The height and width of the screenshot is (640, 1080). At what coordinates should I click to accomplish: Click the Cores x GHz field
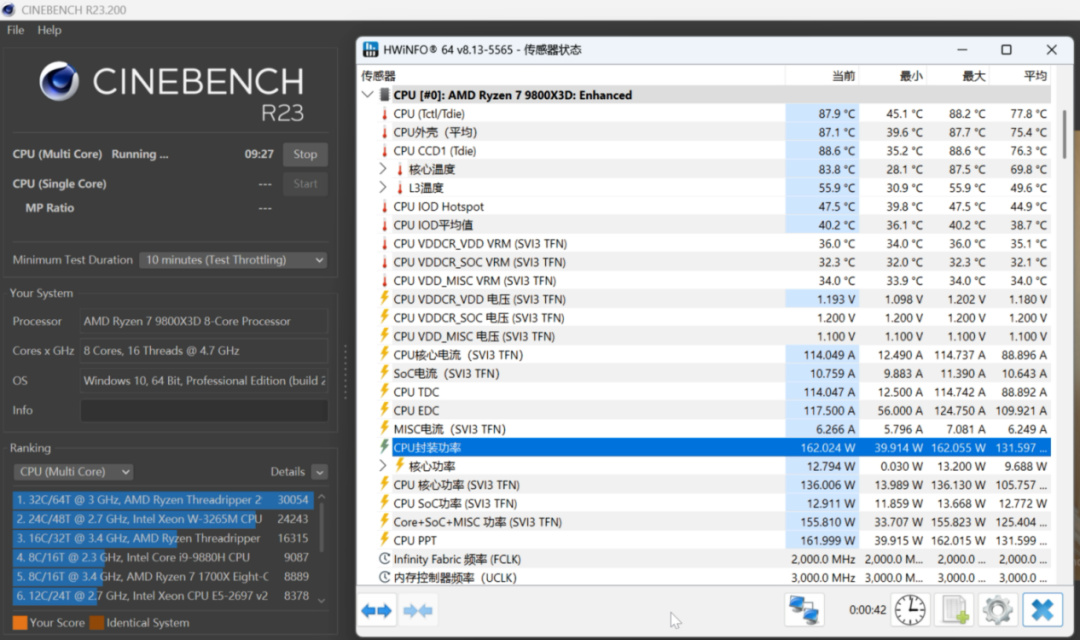coord(204,351)
